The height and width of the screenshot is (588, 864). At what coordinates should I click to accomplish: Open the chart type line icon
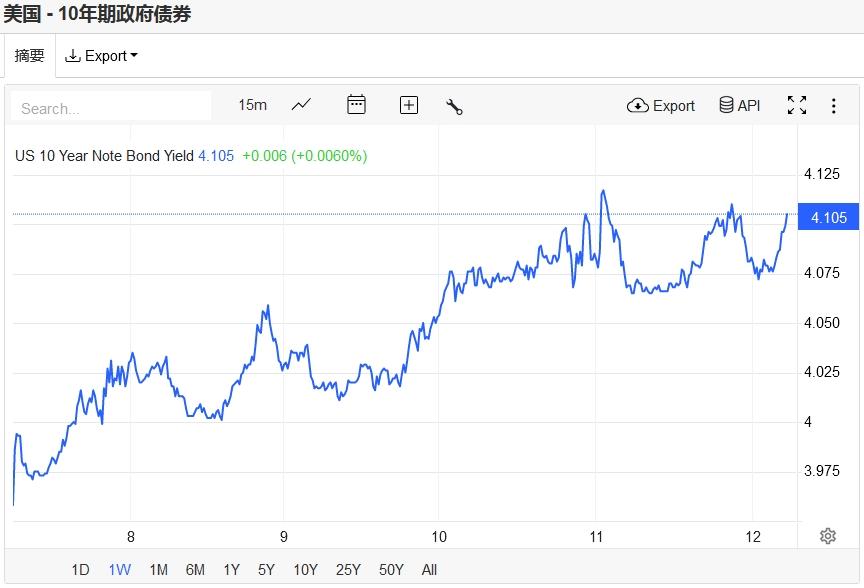tap(301, 105)
